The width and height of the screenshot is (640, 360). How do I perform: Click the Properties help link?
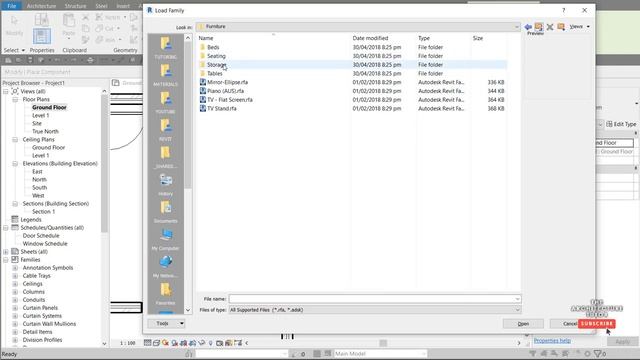552,341
